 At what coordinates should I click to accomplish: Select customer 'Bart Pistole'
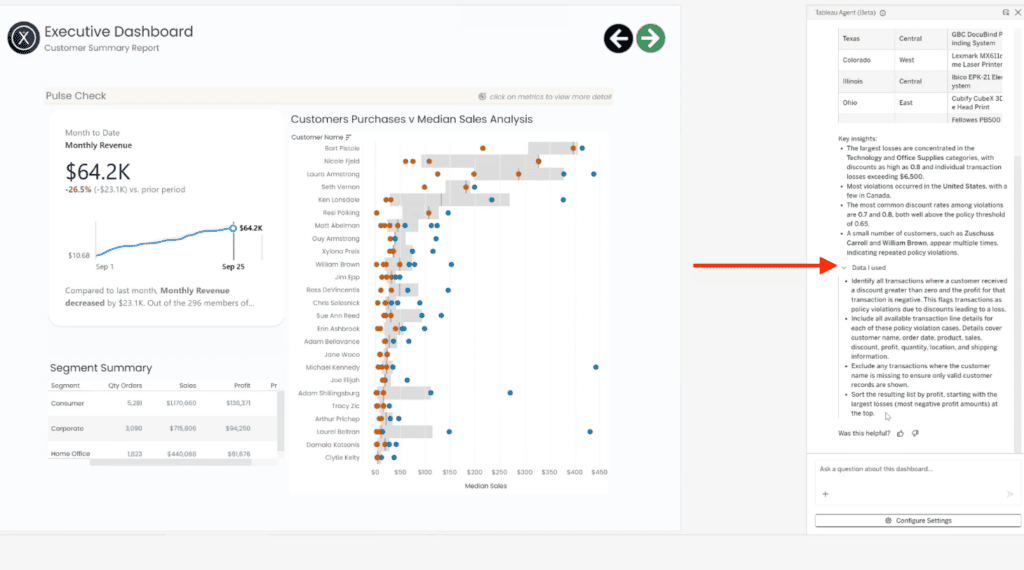(342, 148)
